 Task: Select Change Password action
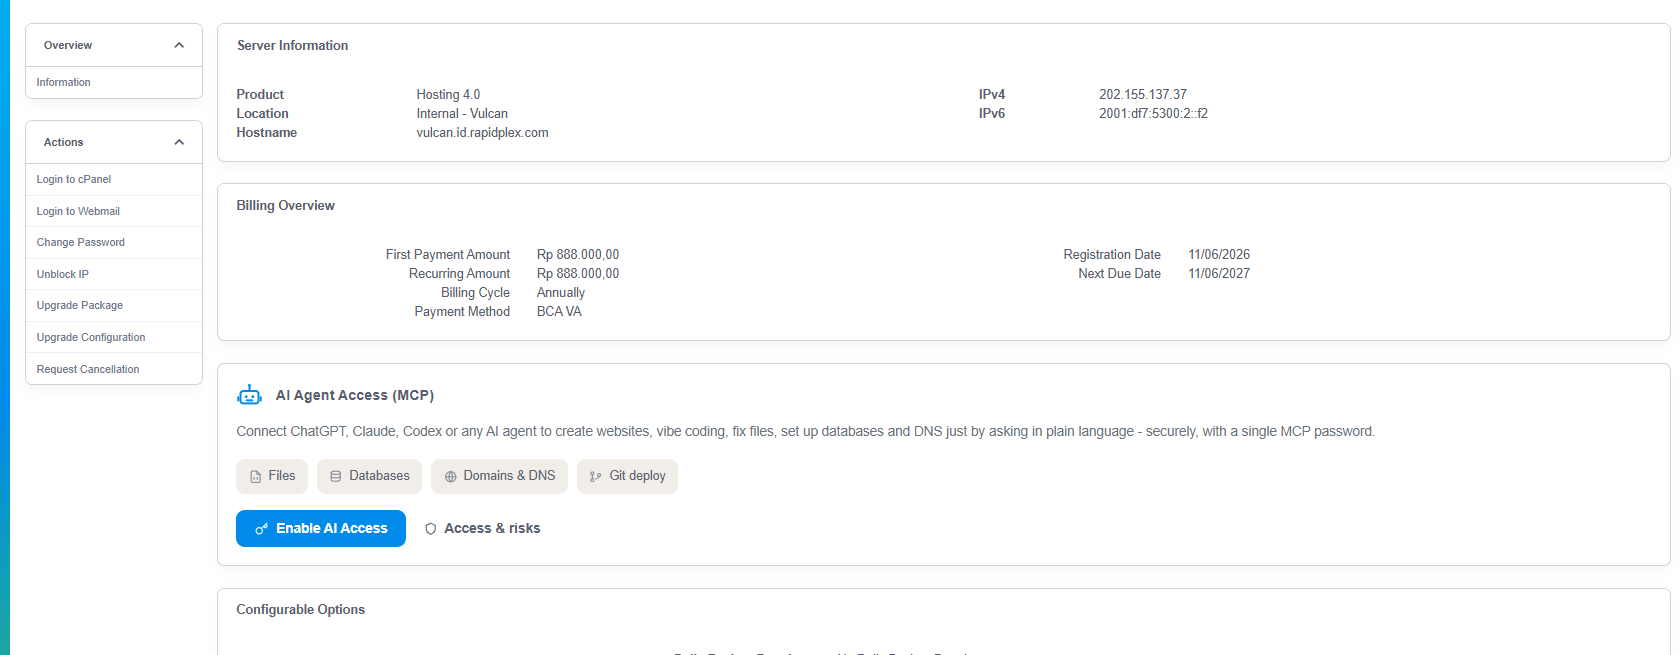(x=114, y=242)
